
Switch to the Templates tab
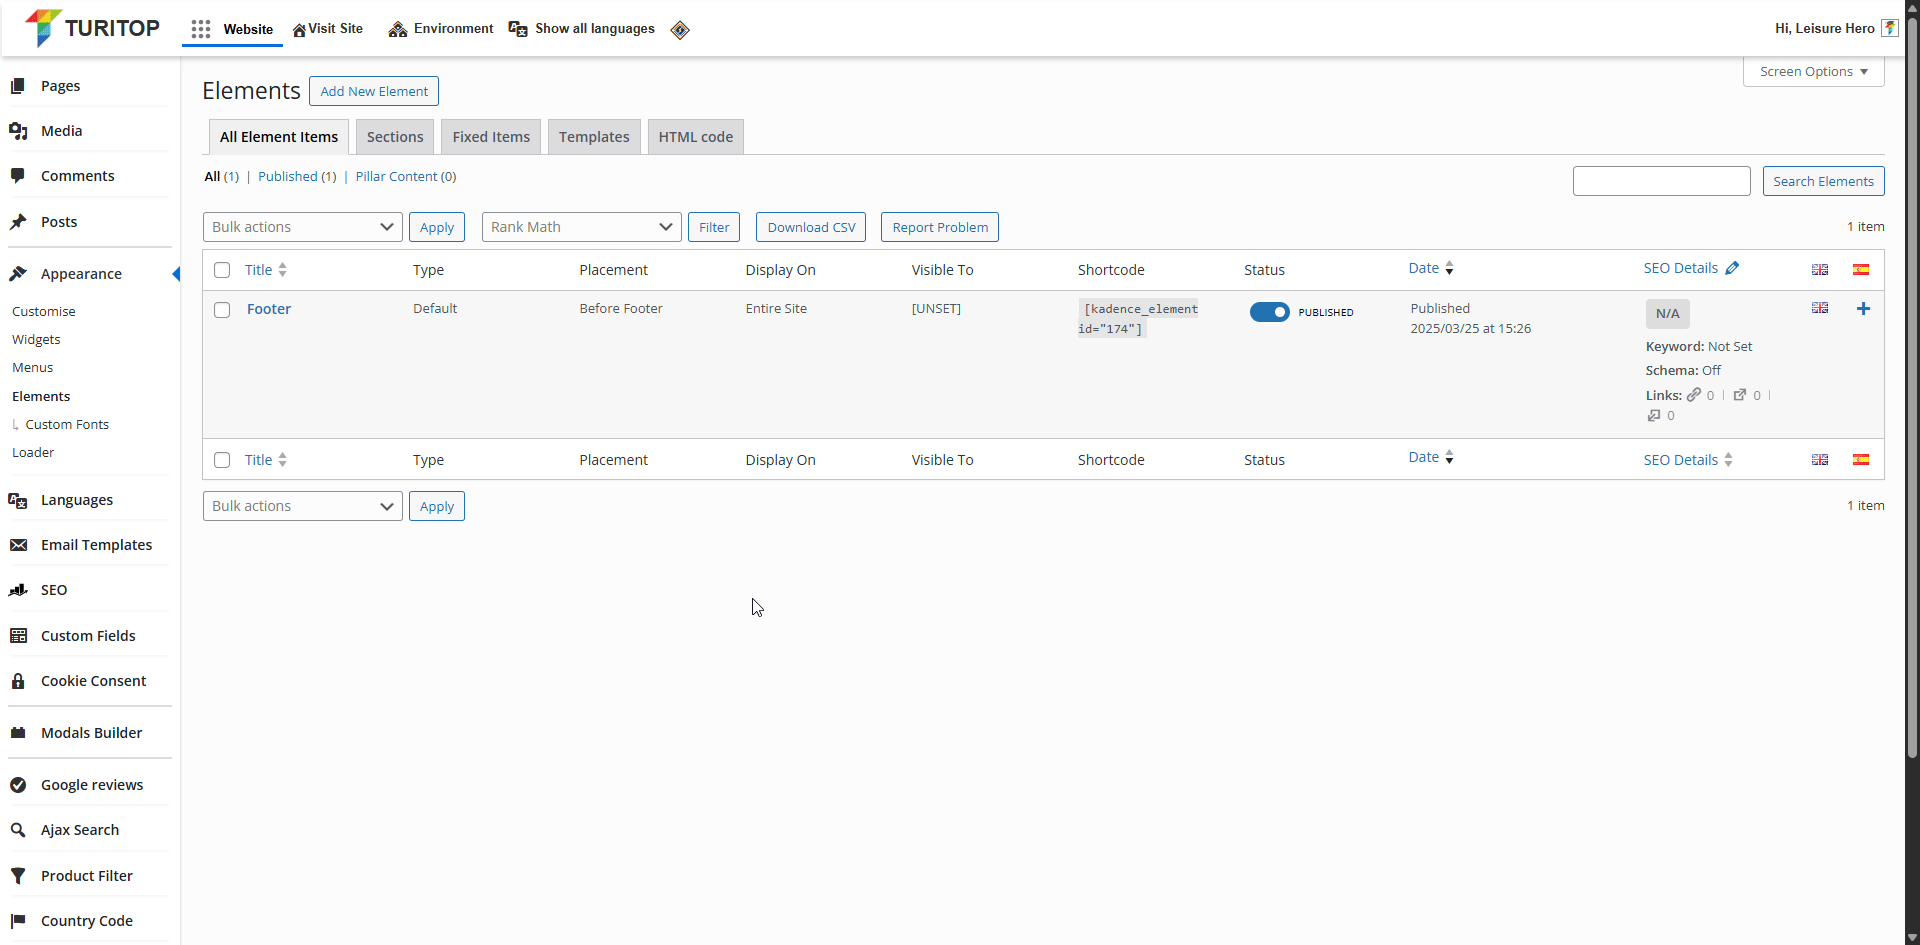[x=594, y=137]
